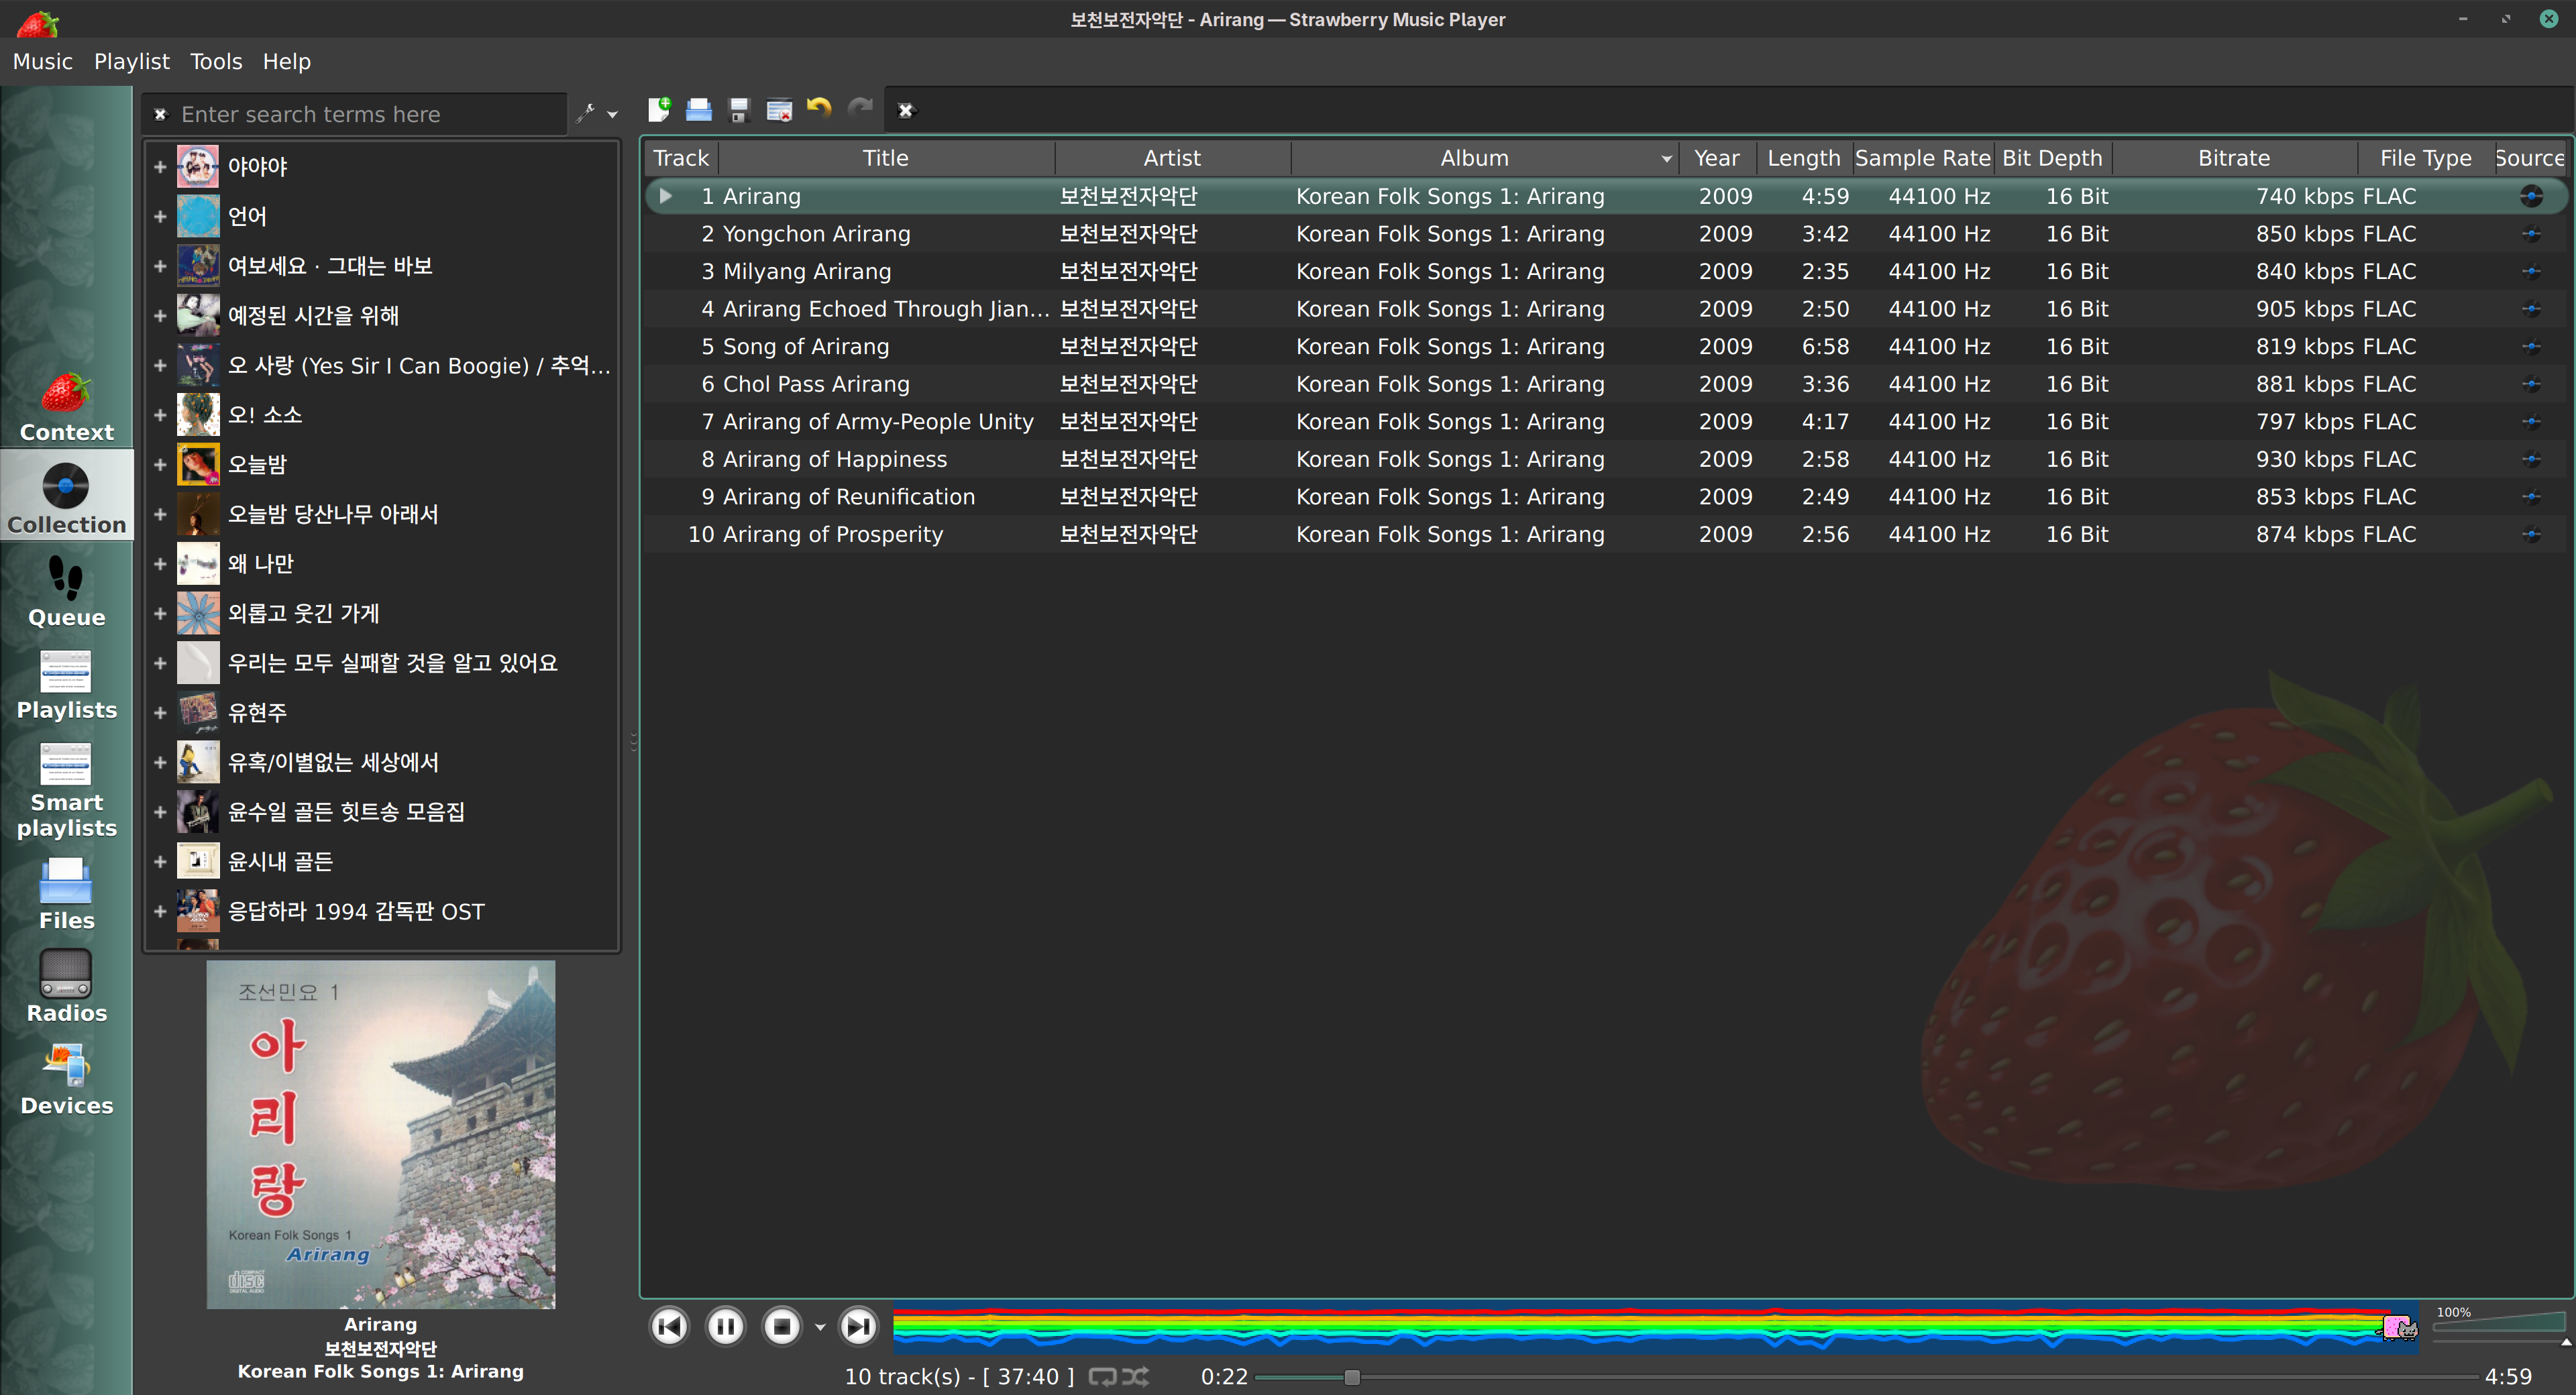Toggle the shuffle mode button
Viewport: 2576px width, 1395px height.
coord(1135,1377)
